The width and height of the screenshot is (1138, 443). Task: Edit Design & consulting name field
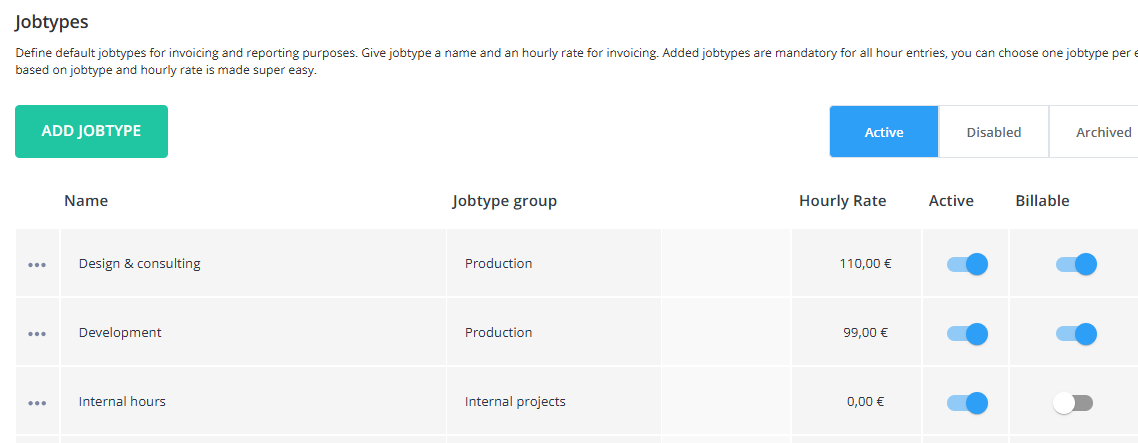tap(253, 263)
